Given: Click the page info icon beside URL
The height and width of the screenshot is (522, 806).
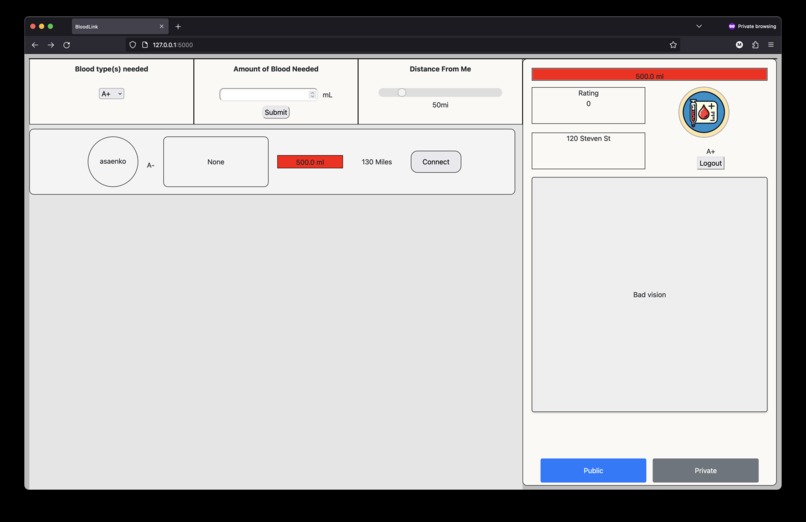Looking at the screenshot, I should tap(145, 45).
